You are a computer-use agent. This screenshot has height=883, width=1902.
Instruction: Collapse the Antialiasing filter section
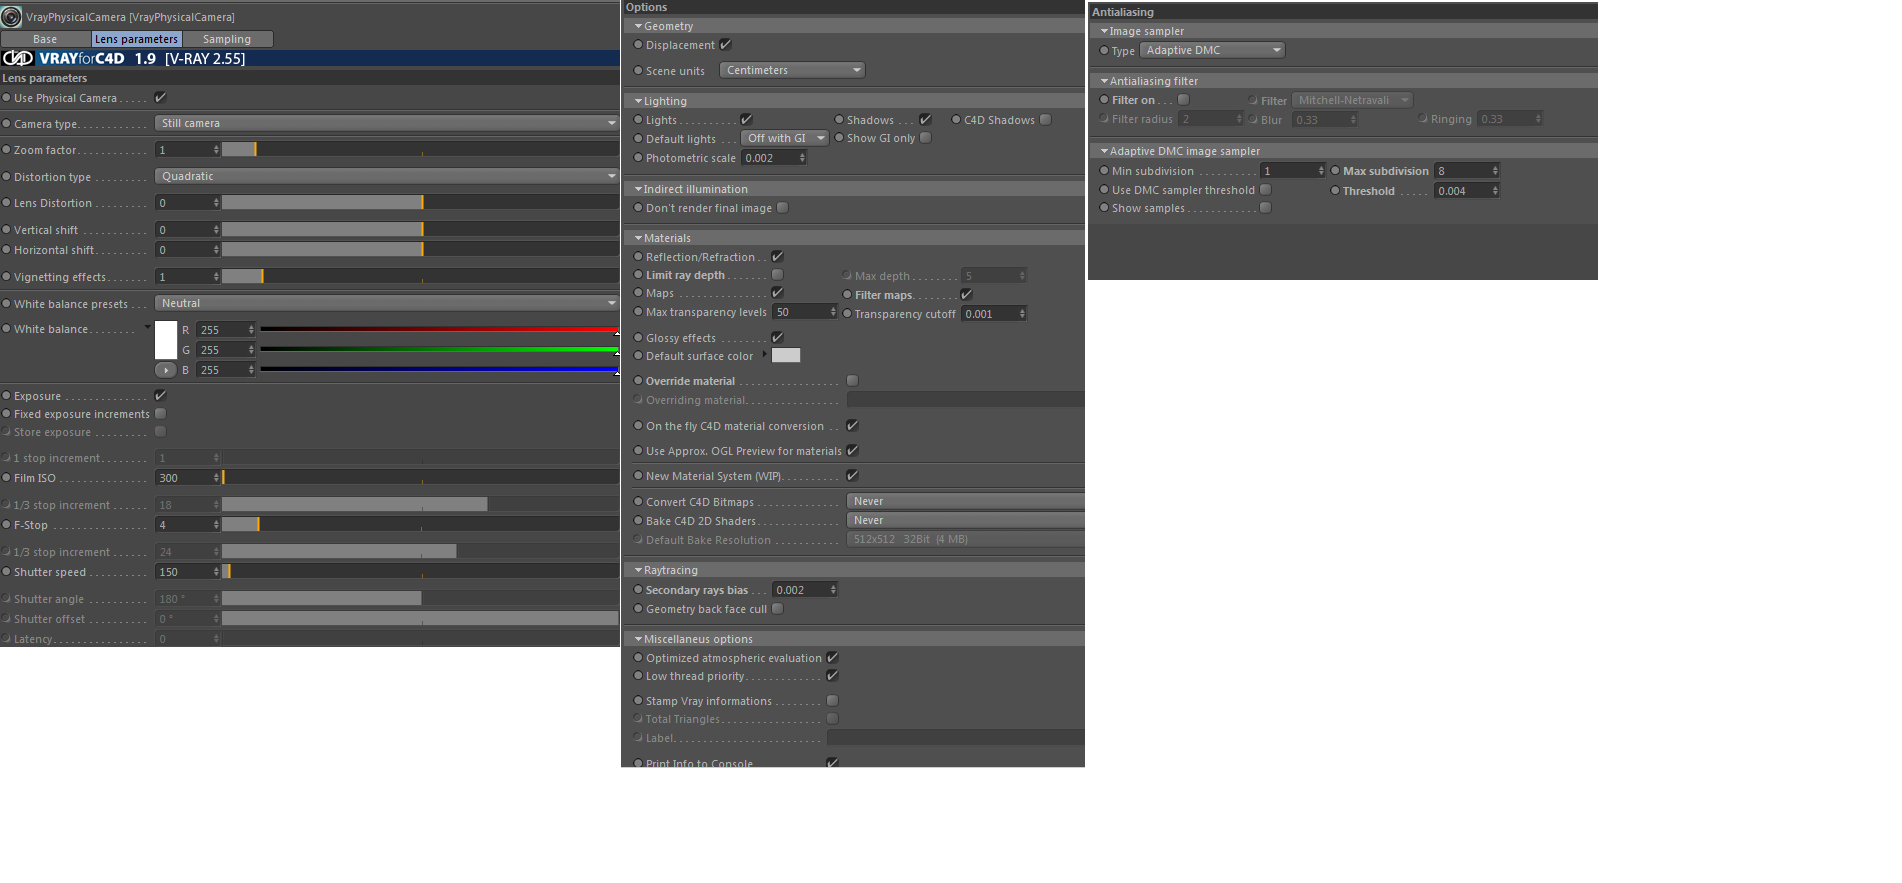tap(1104, 81)
